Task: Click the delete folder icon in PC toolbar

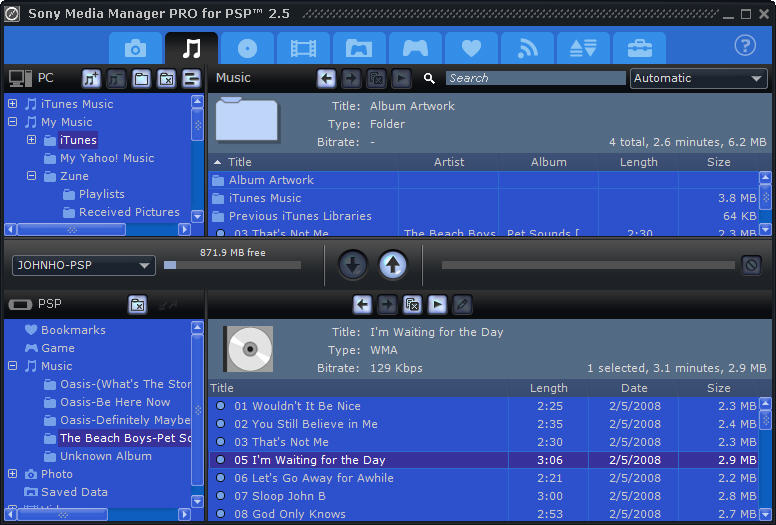Action: 166,78
